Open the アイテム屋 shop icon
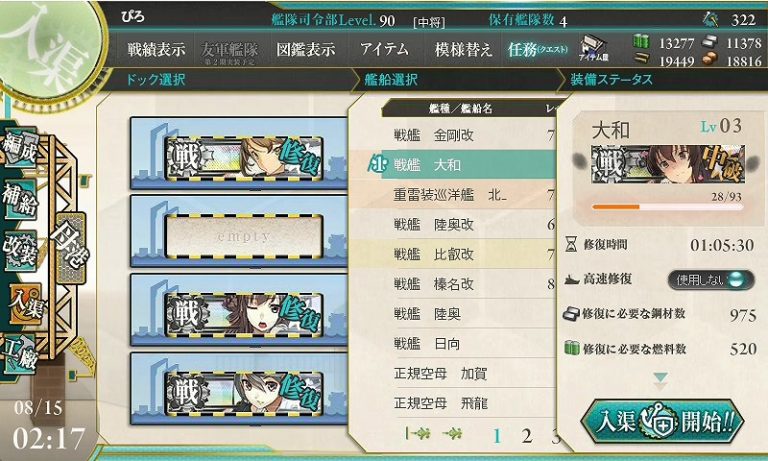Image resolution: width=768 pixels, height=461 pixels. (594, 49)
